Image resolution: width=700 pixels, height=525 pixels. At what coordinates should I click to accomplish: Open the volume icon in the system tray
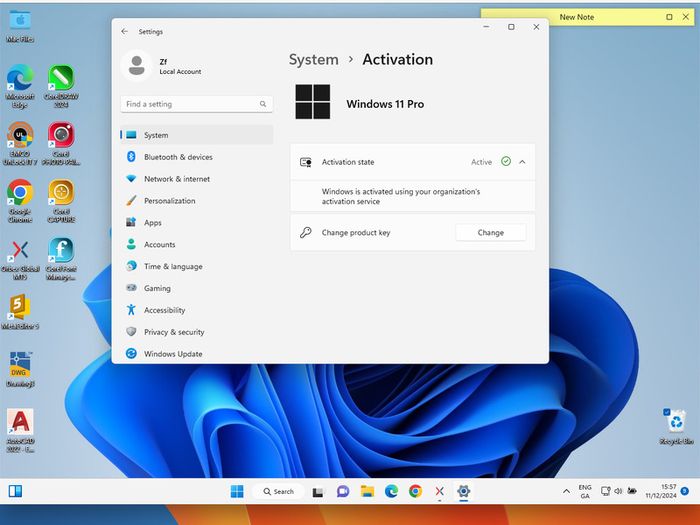click(x=618, y=491)
